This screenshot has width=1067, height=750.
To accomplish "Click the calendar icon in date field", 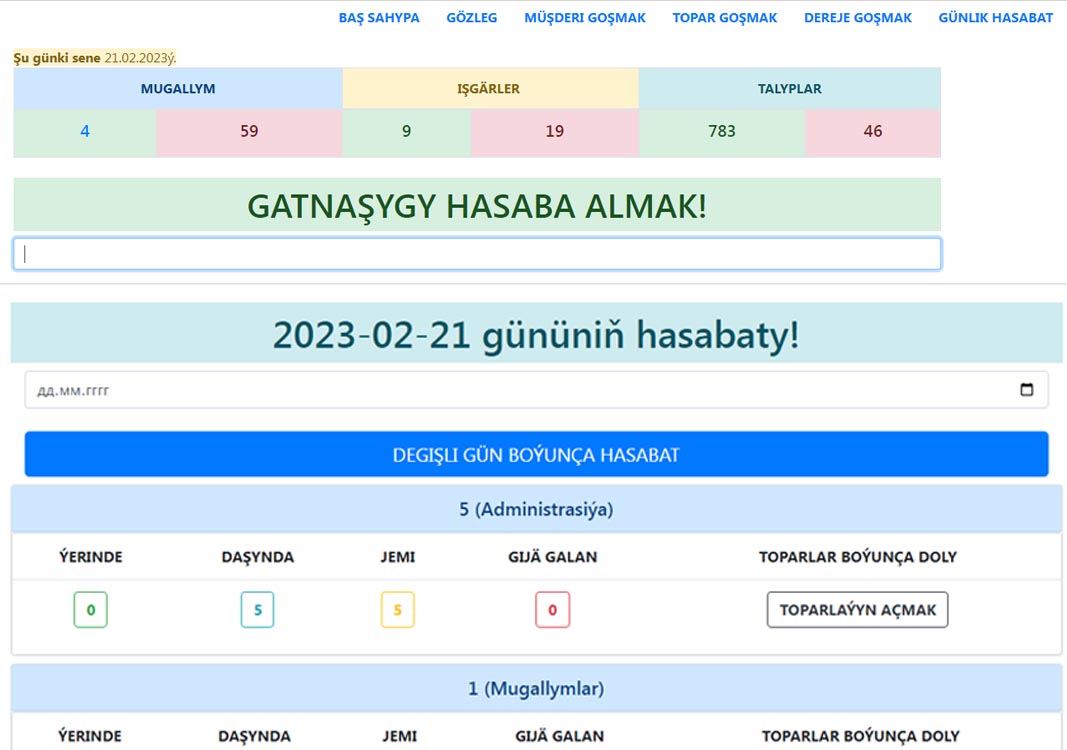I will pos(1027,389).
